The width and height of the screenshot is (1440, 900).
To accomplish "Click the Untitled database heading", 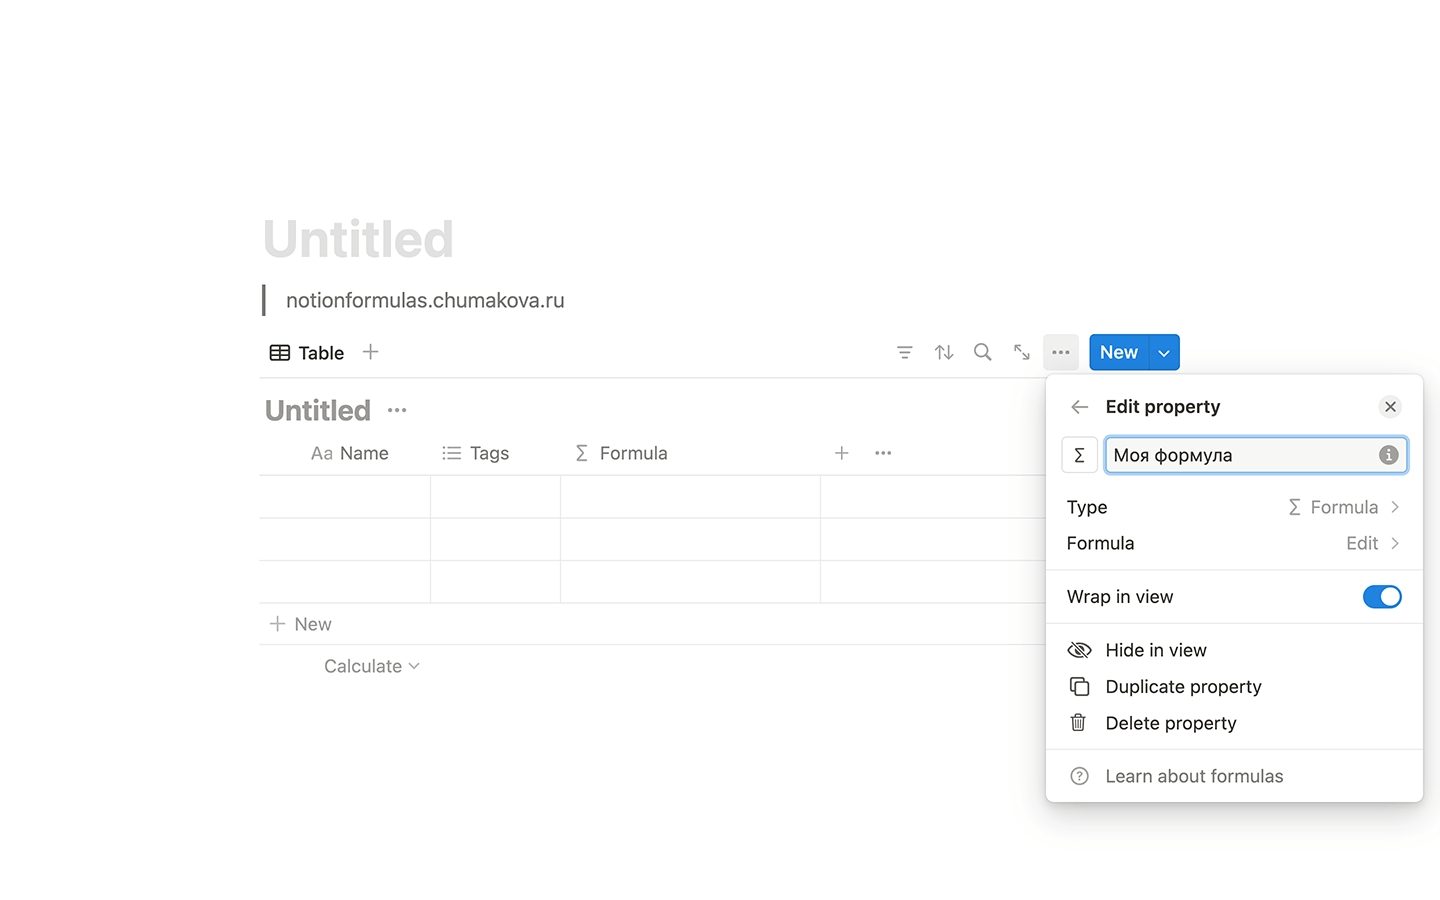I will (x=318, y=410).
